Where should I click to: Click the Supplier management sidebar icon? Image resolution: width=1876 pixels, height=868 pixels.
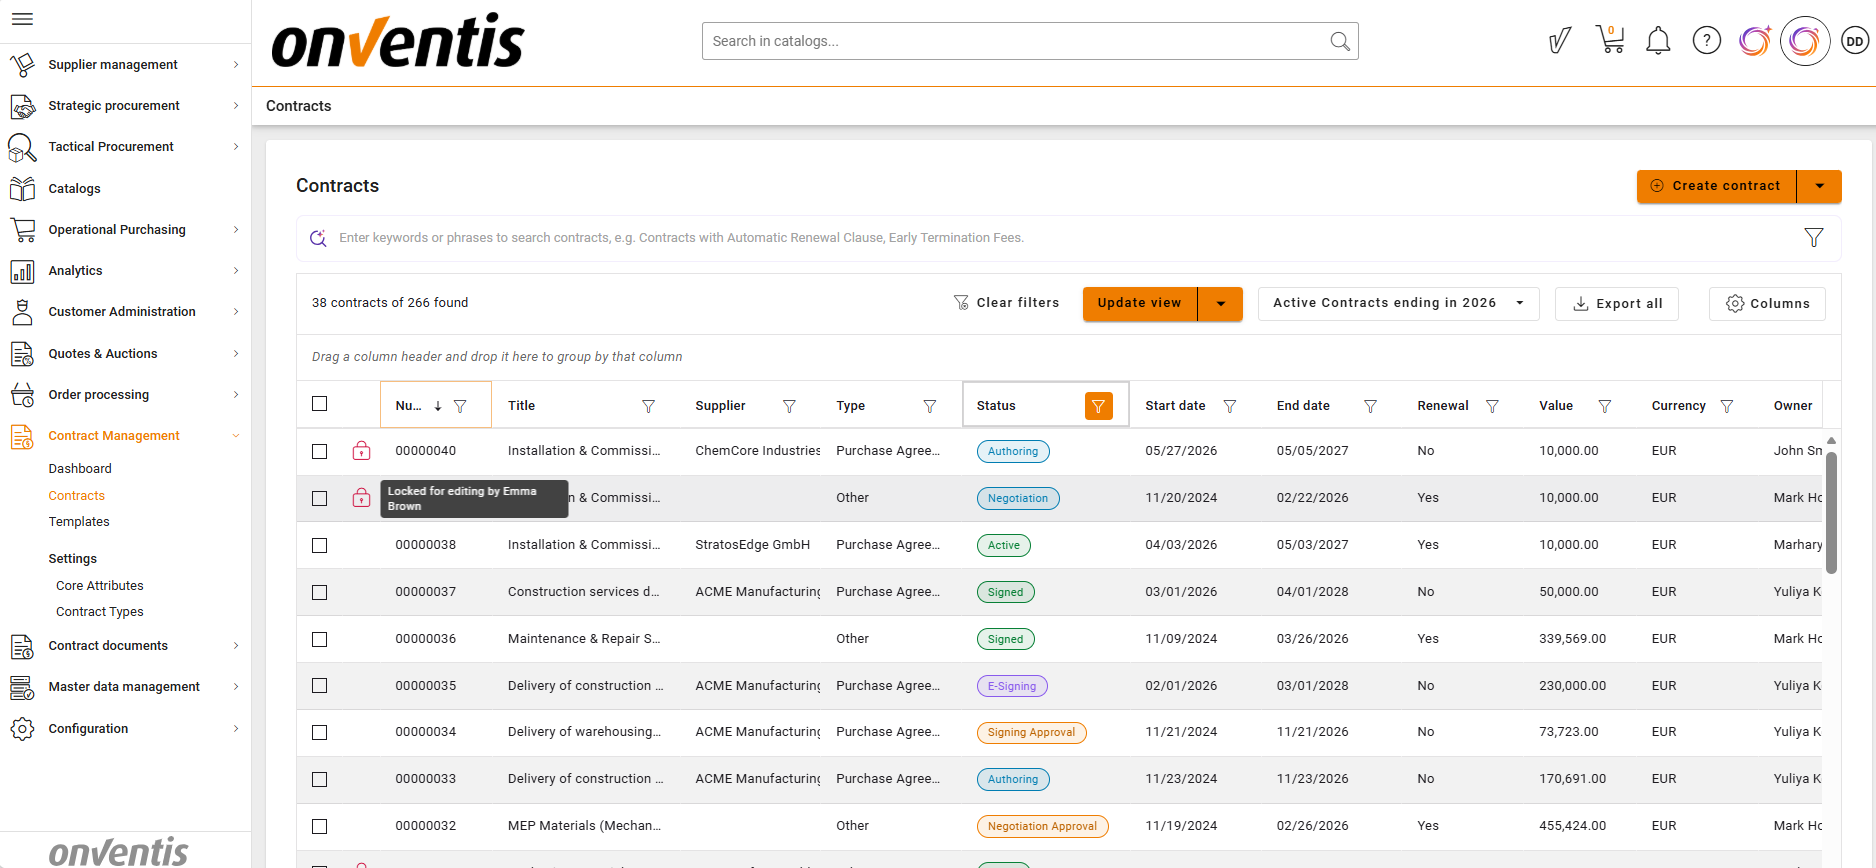tap(22, 65)
